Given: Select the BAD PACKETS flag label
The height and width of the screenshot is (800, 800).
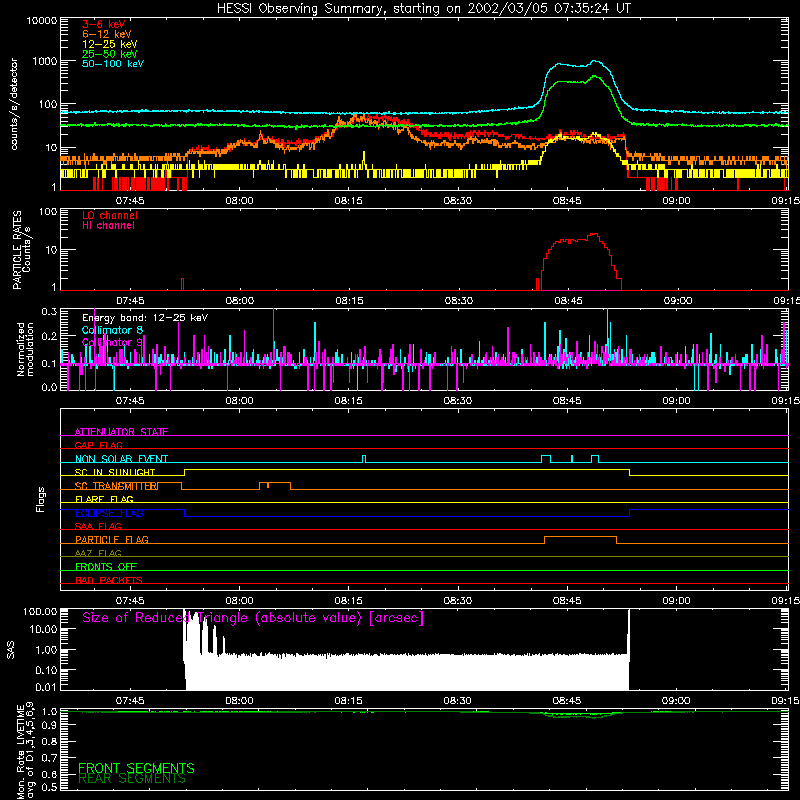Looking at the screenshot, I should pos(109,580).
